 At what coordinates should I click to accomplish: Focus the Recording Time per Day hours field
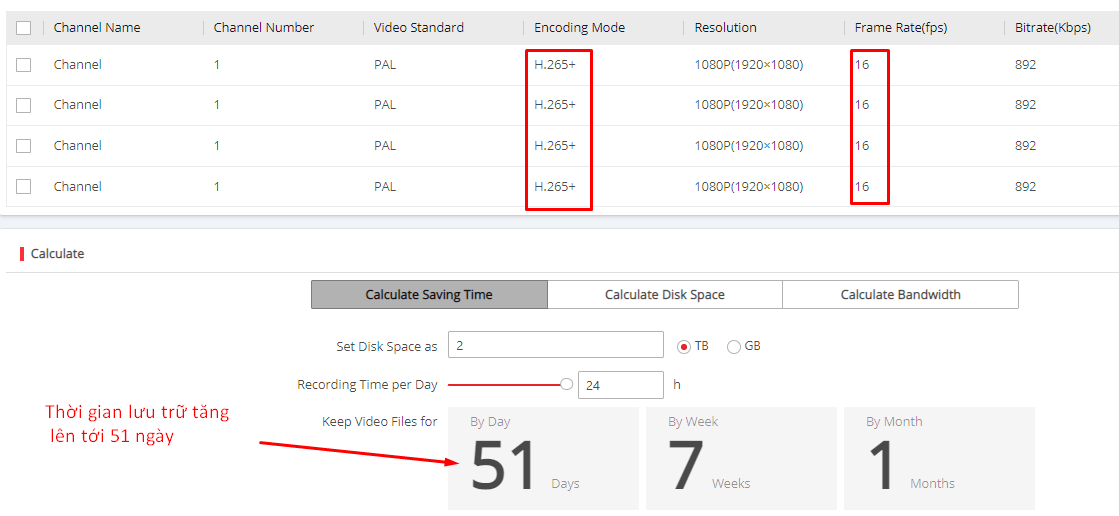(x=620, y=385)
